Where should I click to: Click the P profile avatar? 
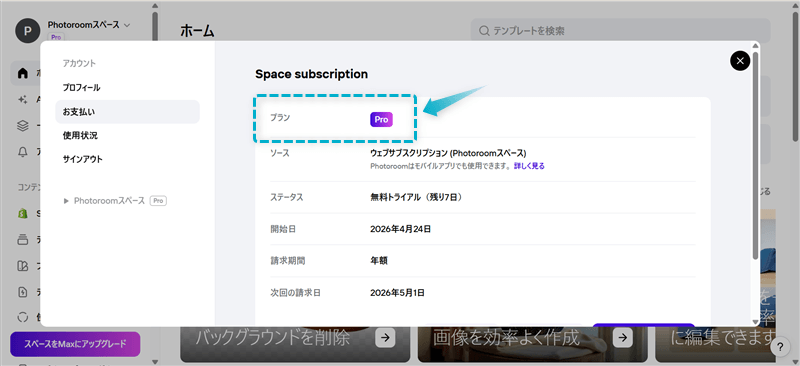[28, 31]
